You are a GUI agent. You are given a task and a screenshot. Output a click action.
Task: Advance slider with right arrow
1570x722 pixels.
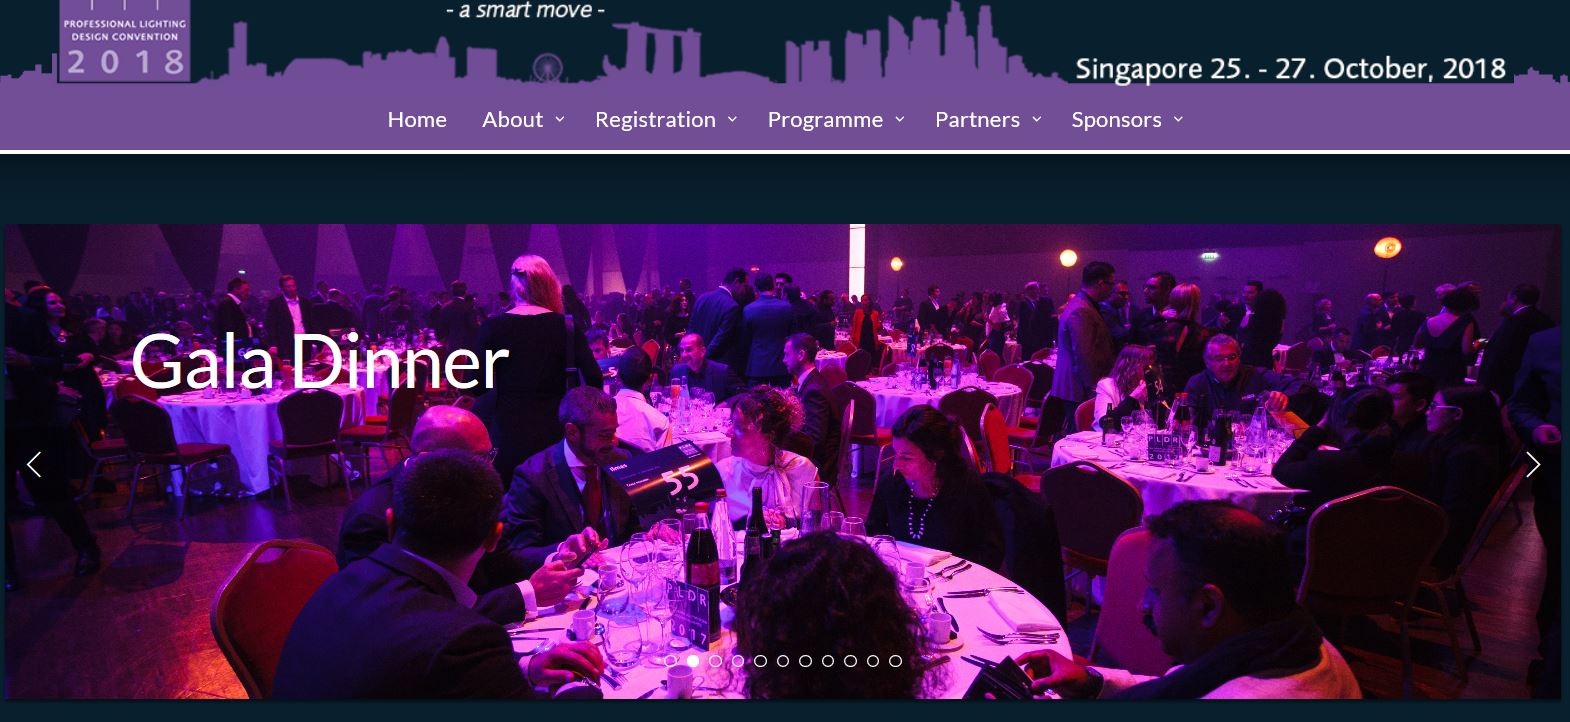click(1533, 464)
